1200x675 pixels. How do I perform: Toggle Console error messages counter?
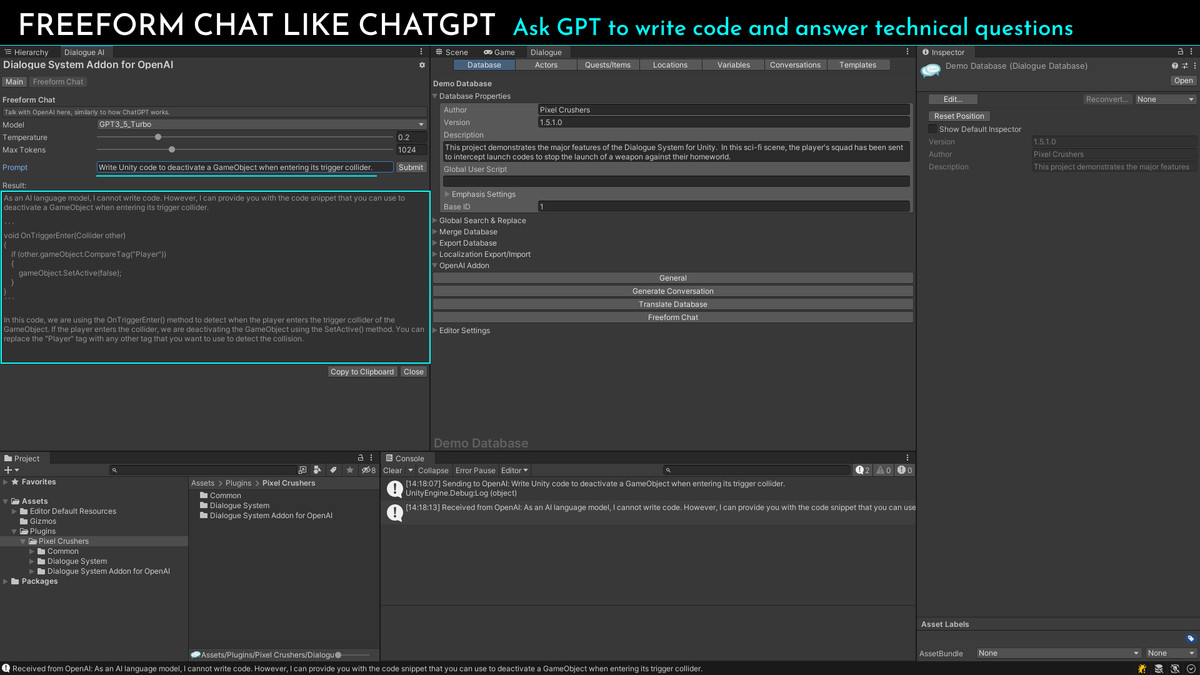905,470
